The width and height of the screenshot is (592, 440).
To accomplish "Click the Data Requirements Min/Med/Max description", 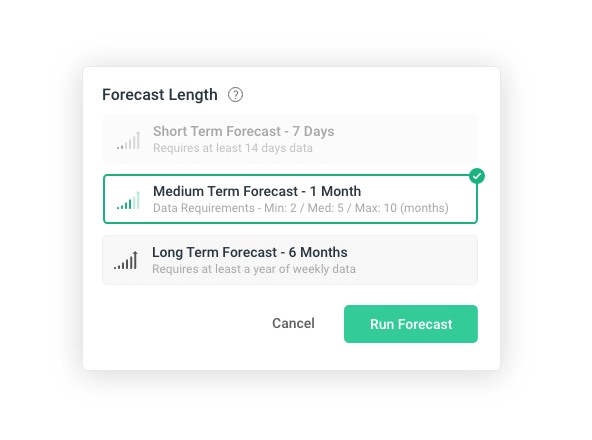I will [x=301, y=208].
